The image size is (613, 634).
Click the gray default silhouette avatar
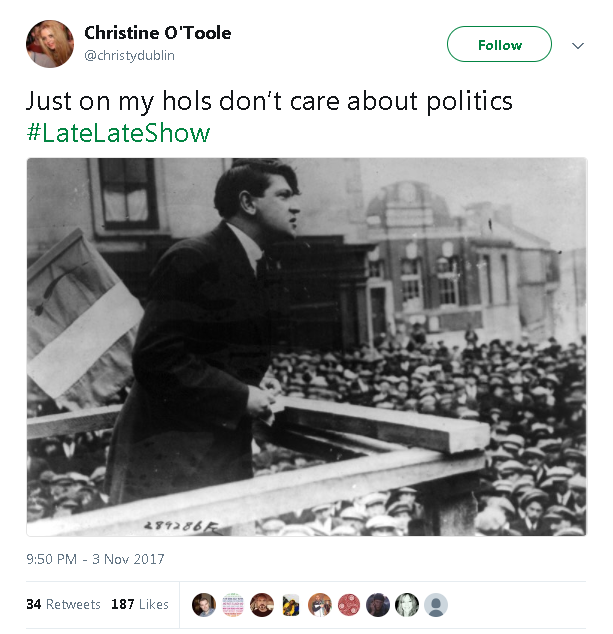435,605
